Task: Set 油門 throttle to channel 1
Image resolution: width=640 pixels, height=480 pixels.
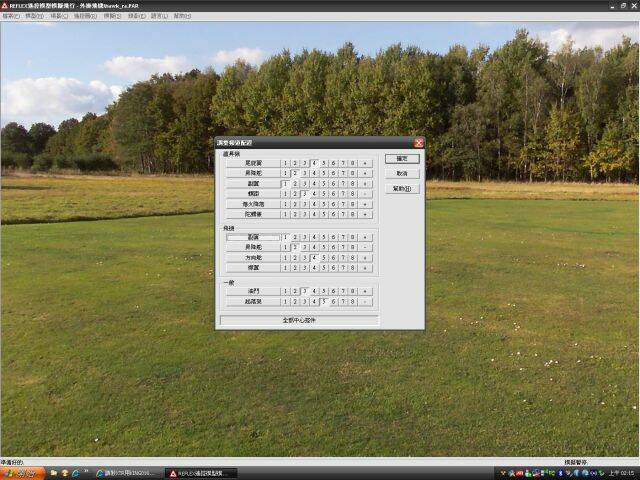Action: 285,291
